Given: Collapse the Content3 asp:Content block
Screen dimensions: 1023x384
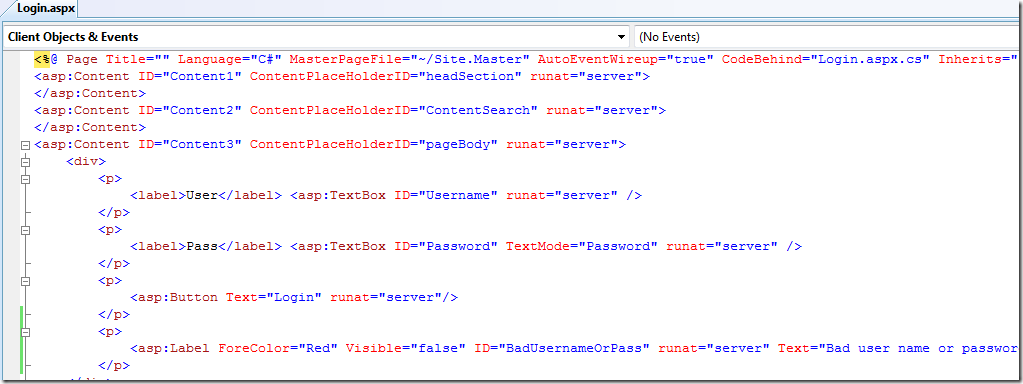Looking at the screenshot, I should [x=25, y=145].
